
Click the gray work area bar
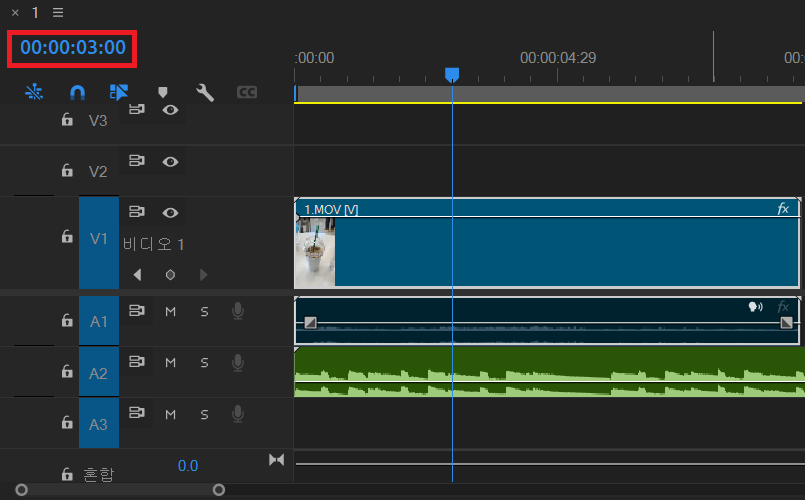tap(551, 94)
